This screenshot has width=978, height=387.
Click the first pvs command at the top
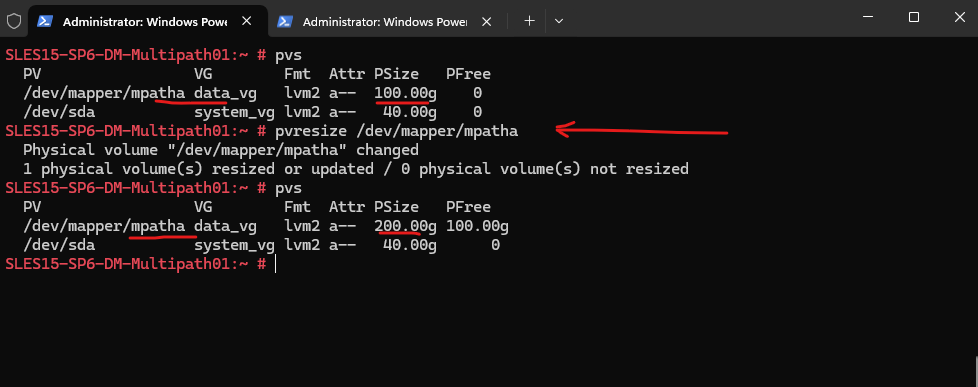[x=288, y=54]
